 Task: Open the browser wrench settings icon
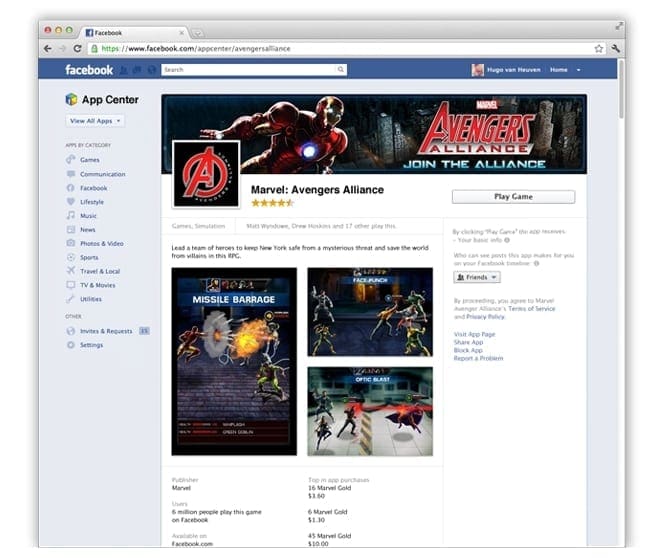(615, 49)
